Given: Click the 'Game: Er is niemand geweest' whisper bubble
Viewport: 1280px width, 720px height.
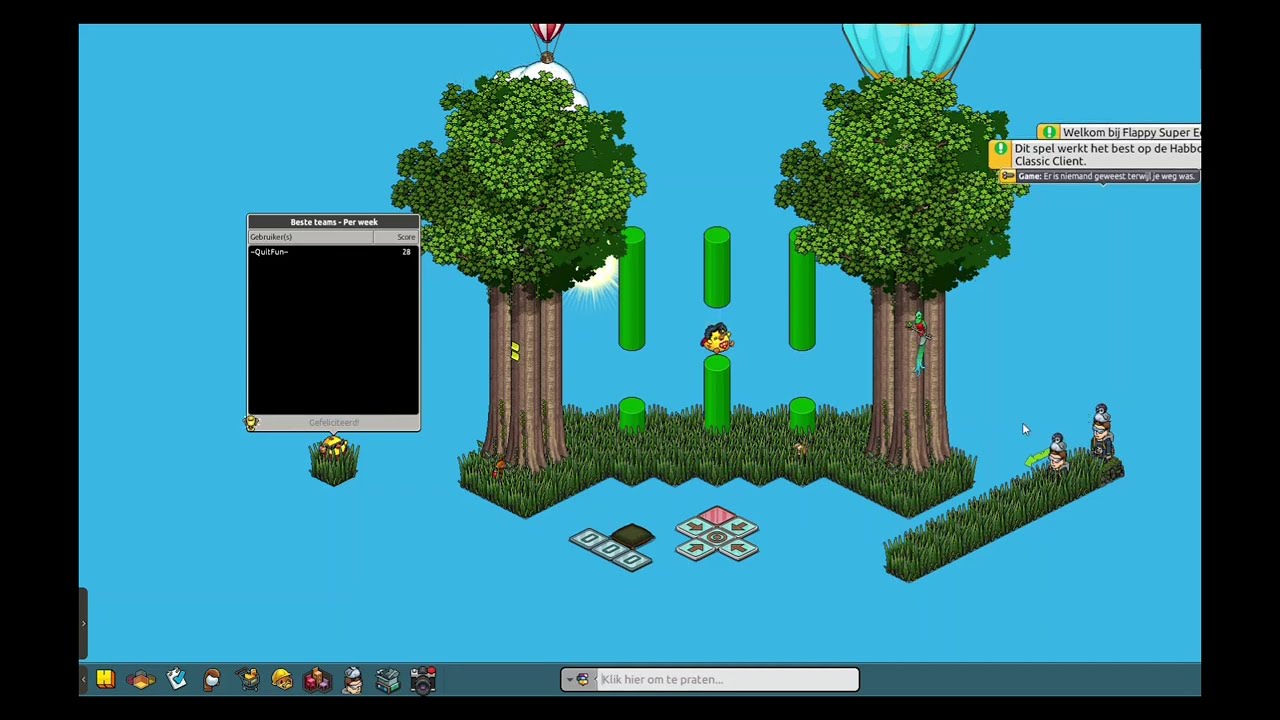Looking at the screenshot, I should pyautogui.click(x=1100, y=176).
